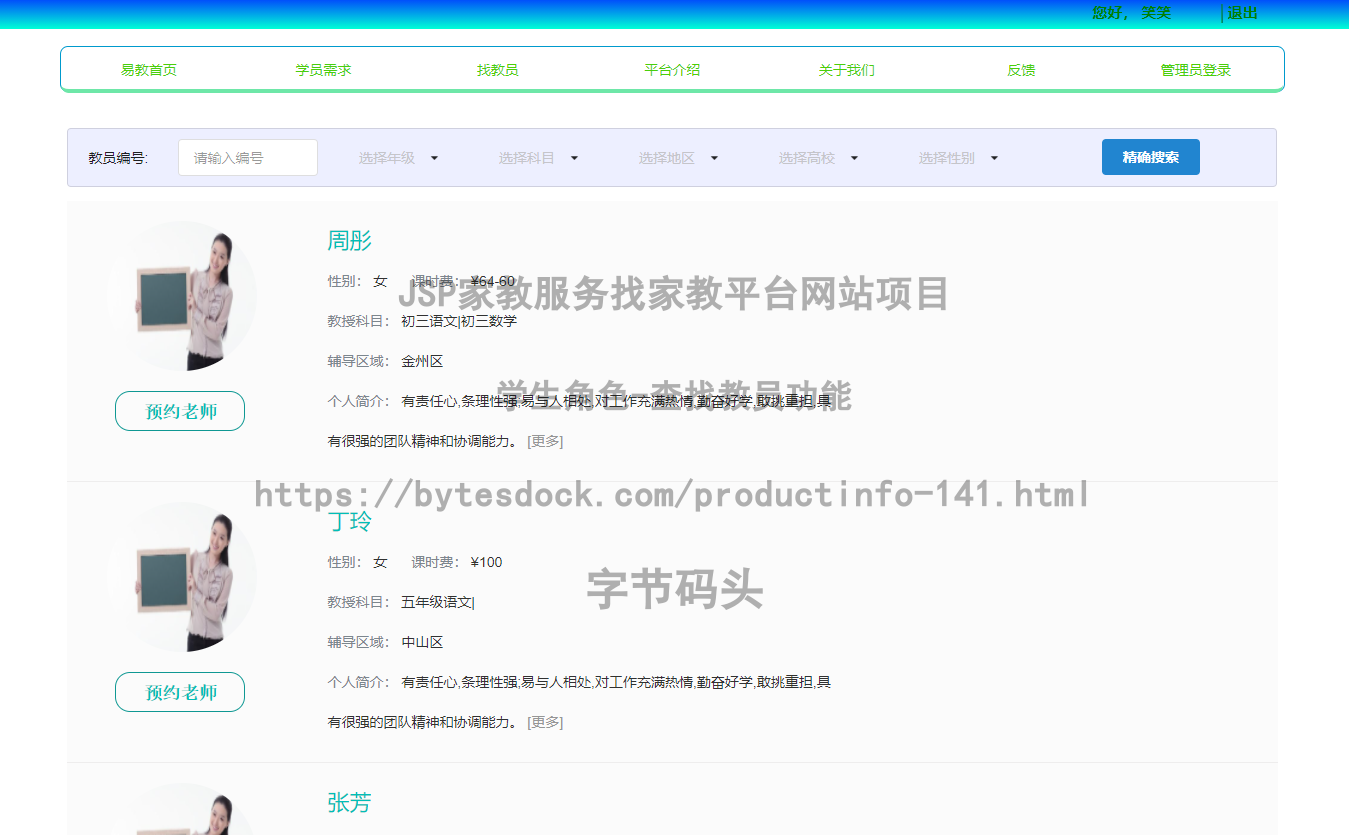Open the 选择地区 dropdown
This screenshot has height=835, width=1349.
(x=679, y=158)
